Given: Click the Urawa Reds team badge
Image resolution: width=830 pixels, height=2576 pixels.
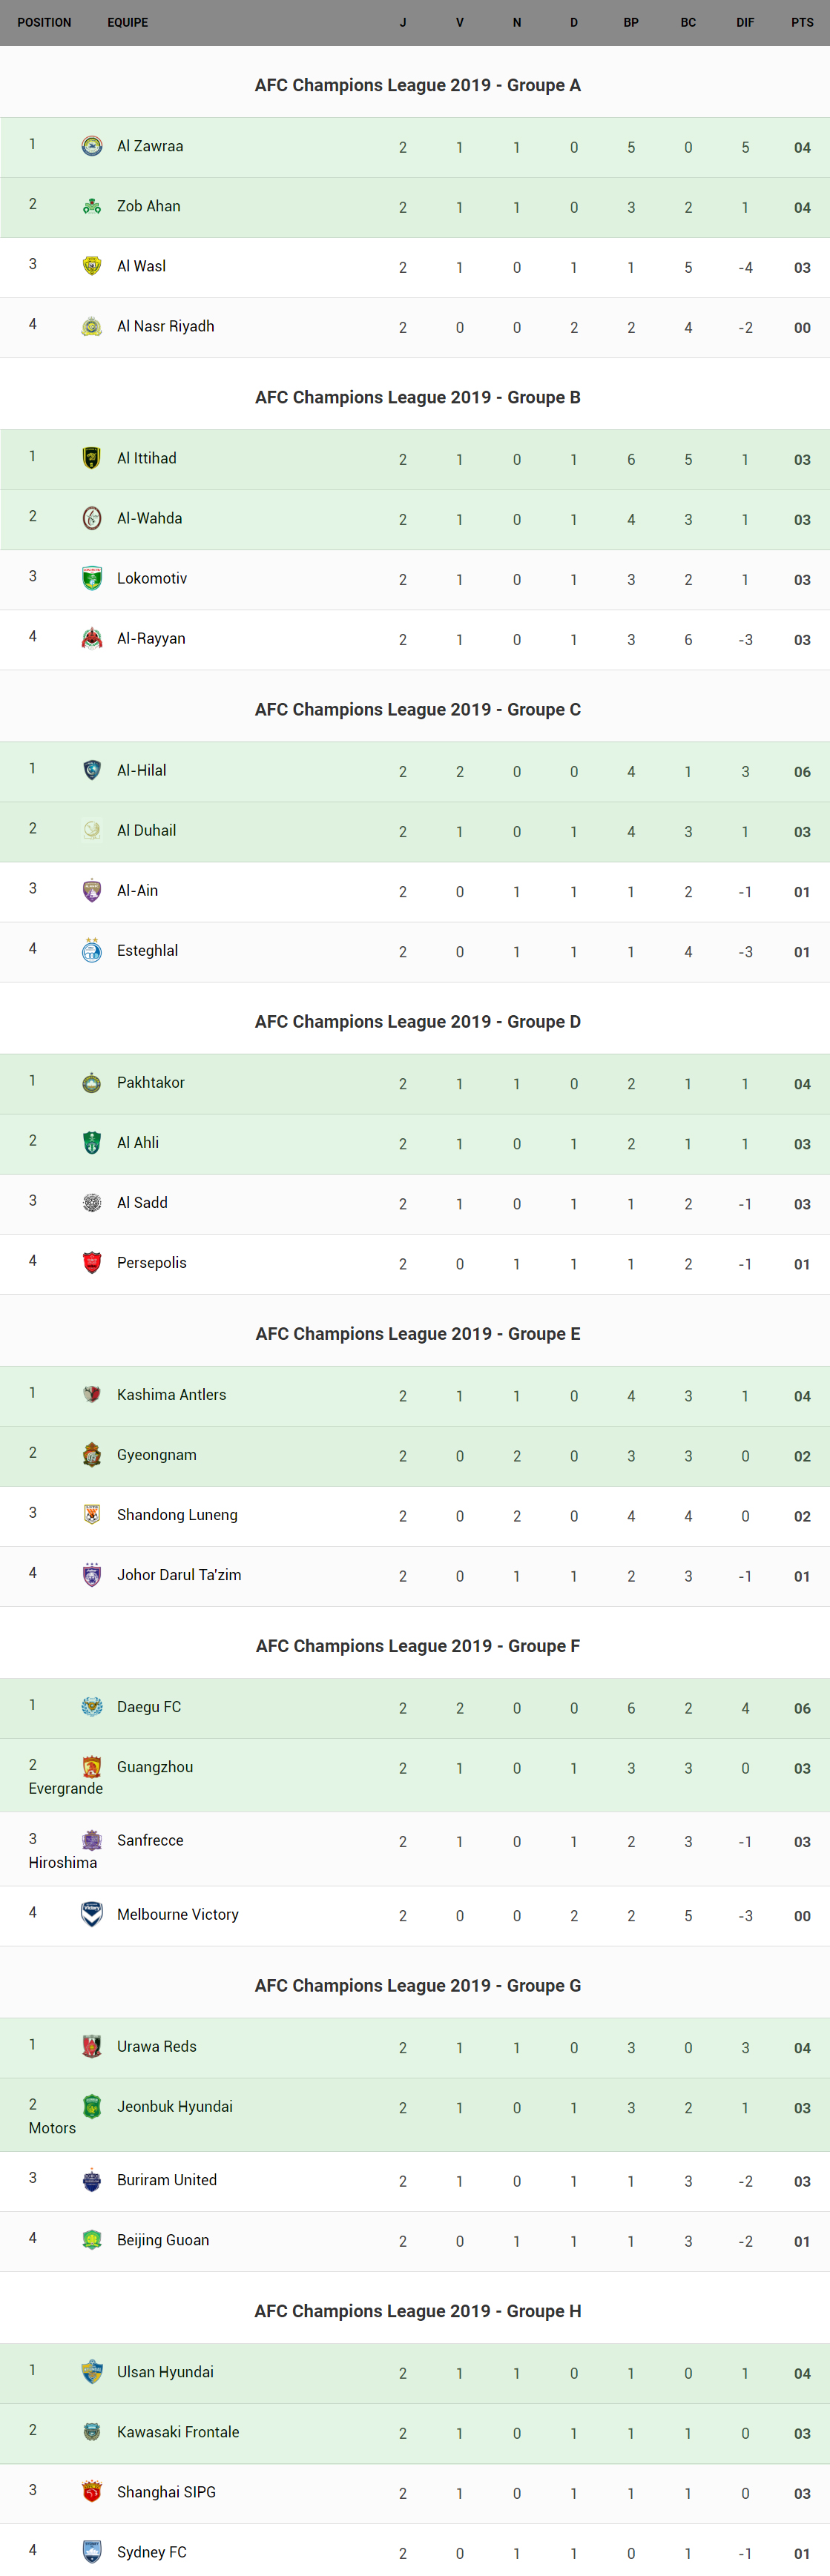Looking at the screenshot, I should click(91, 2046).
